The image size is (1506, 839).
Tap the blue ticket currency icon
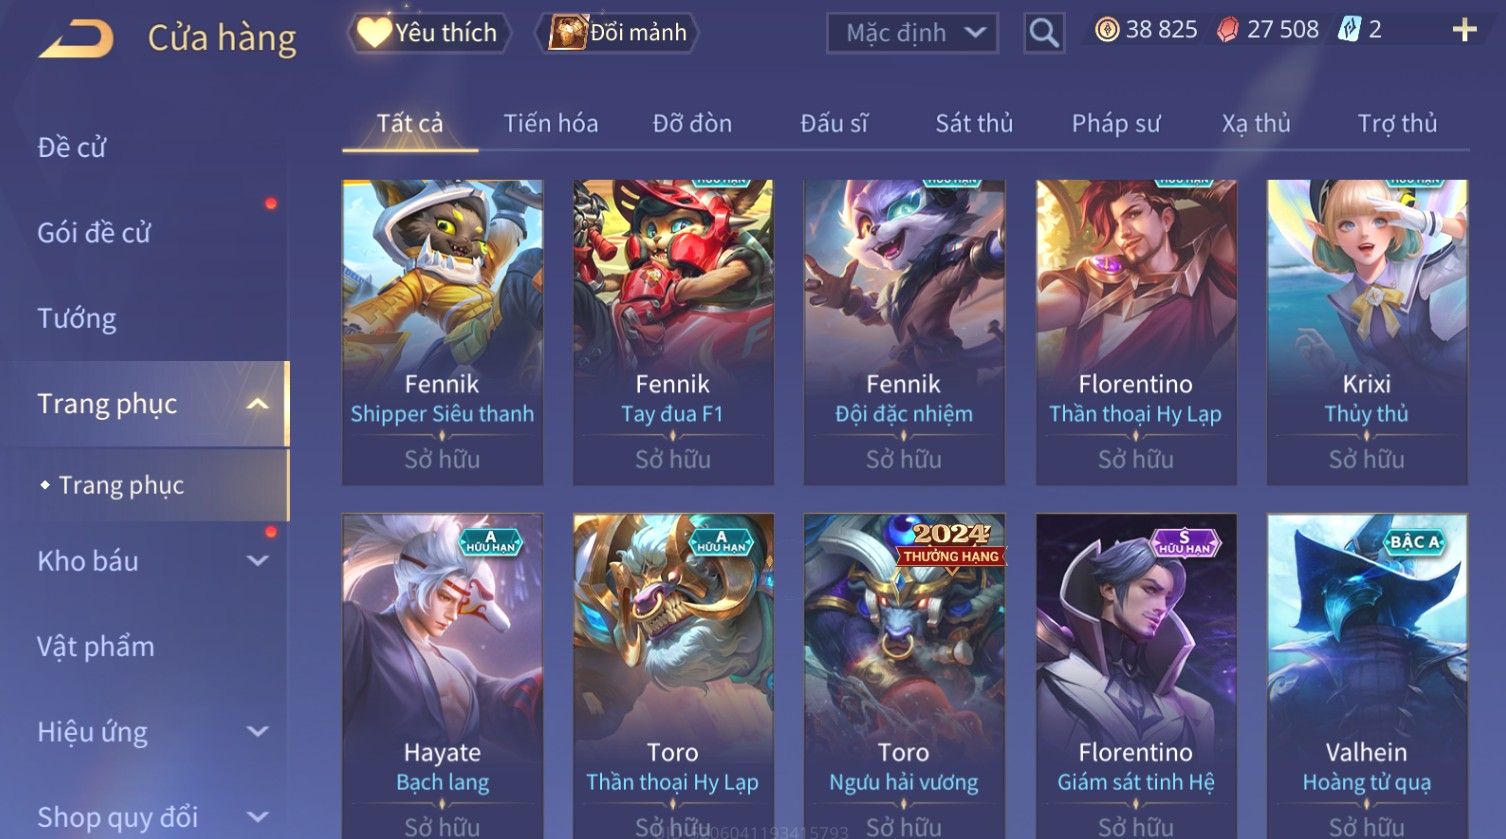[1349, 30]
